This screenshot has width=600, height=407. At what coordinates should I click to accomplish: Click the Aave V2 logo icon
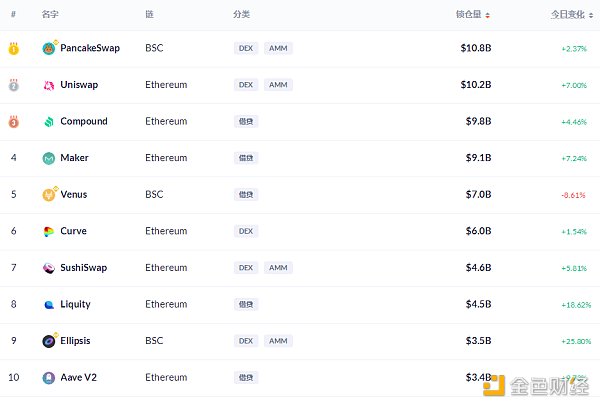49,378
